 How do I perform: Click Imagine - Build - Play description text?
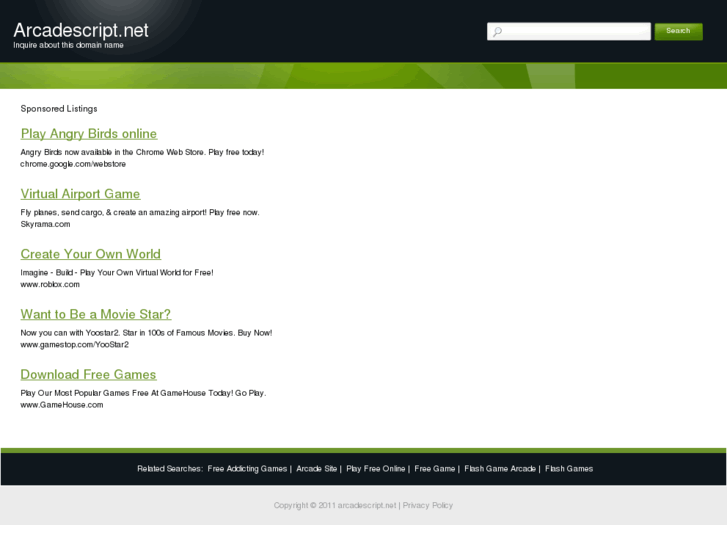pos(117,273)
